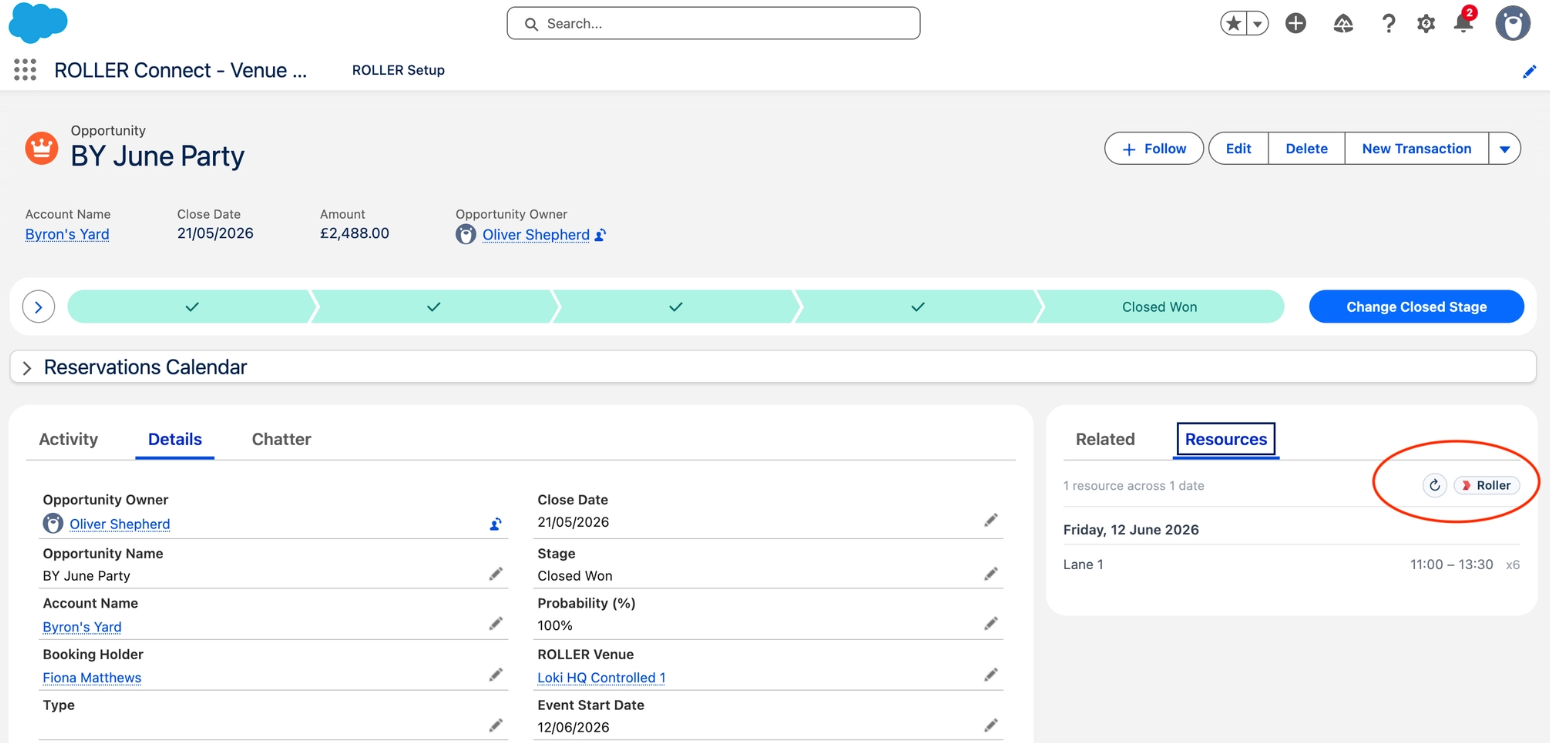Click the £2,488.00 amount value
The image size is (1550, 743).
pos(355,234)
